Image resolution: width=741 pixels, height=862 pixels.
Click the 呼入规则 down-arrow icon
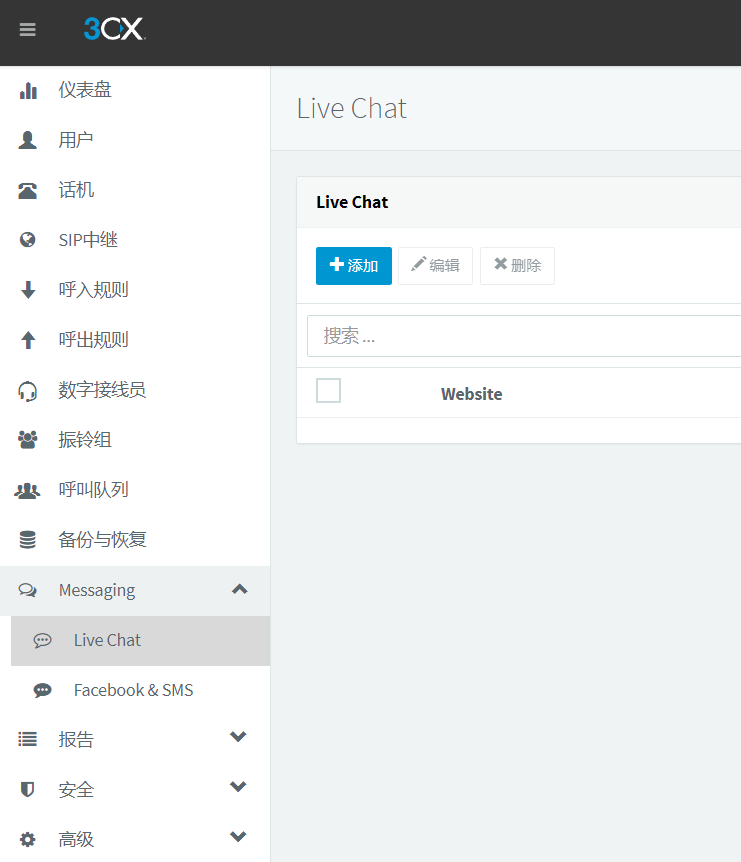point(28,290)
